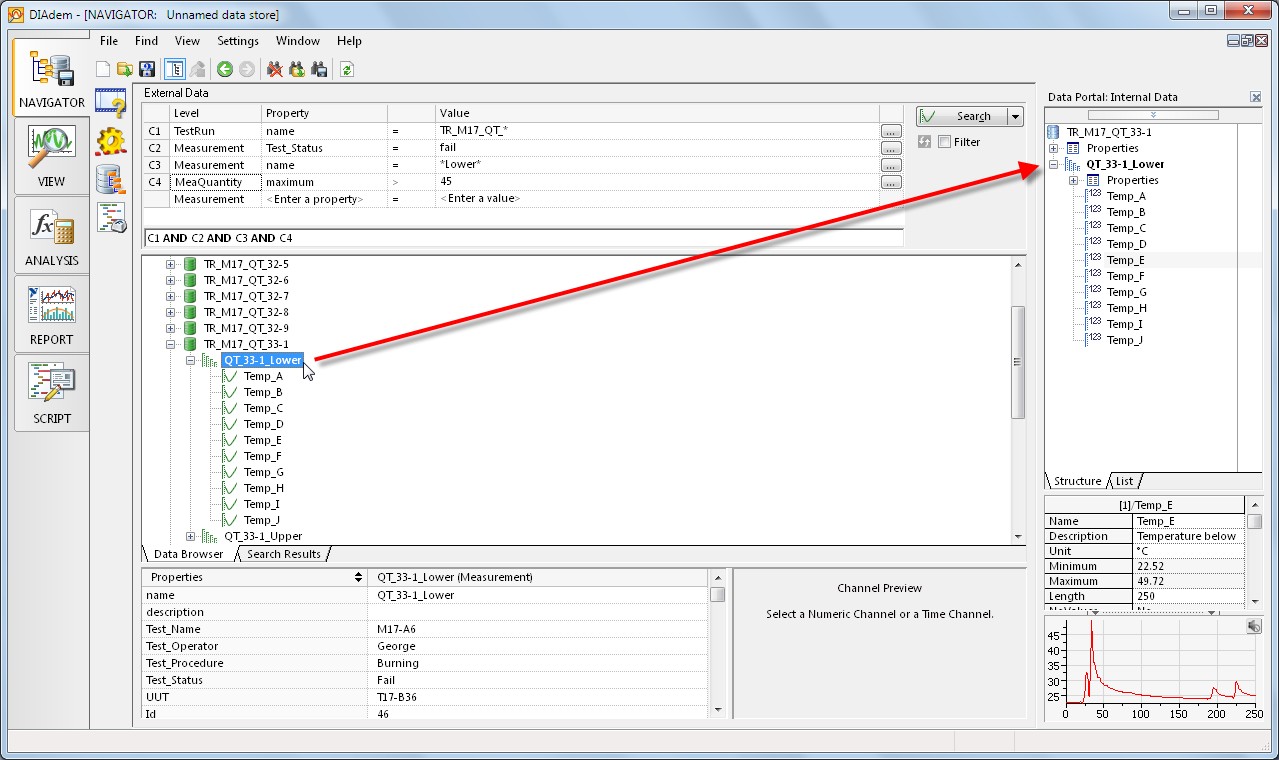This screenshot has height=760, width=1279.
Task: Click the browse button for row C2
Action: click(x=891, y=148)
